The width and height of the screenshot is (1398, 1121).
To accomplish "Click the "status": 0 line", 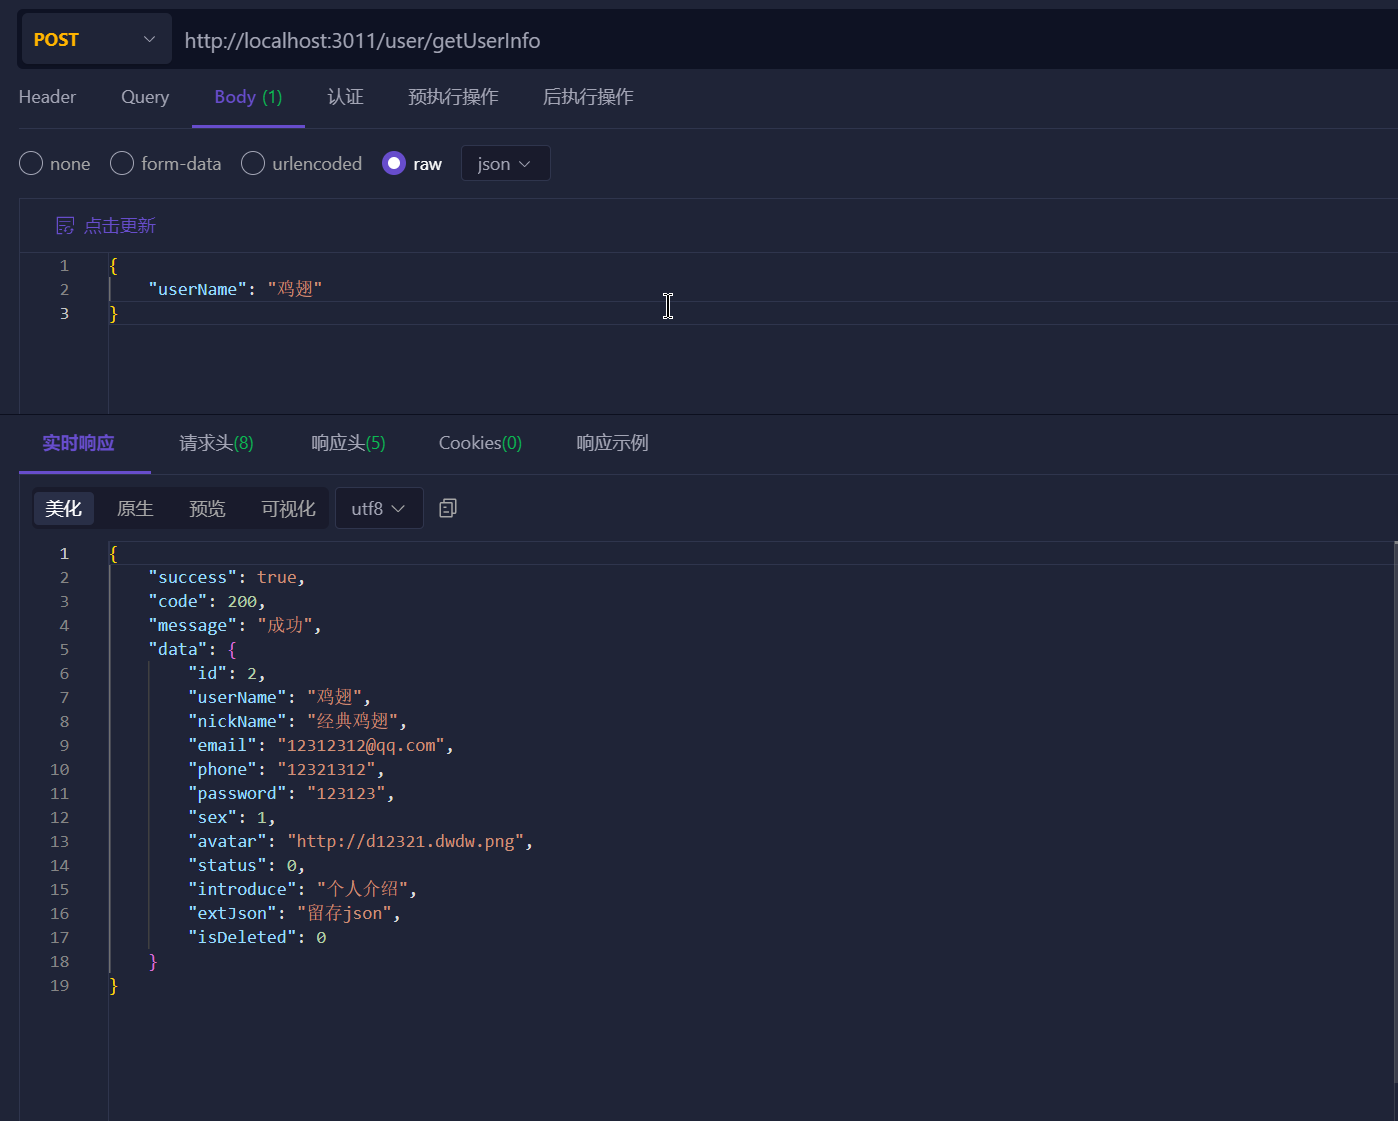I will coord(247,865).
